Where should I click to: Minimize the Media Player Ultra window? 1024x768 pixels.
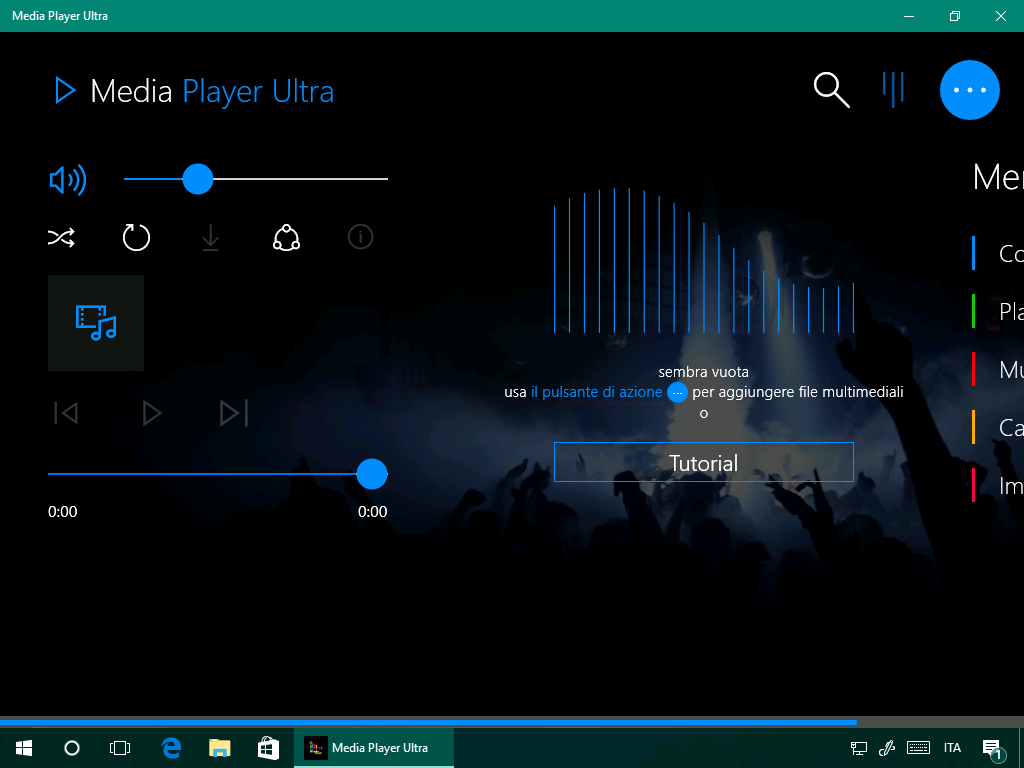coord(909,16)
